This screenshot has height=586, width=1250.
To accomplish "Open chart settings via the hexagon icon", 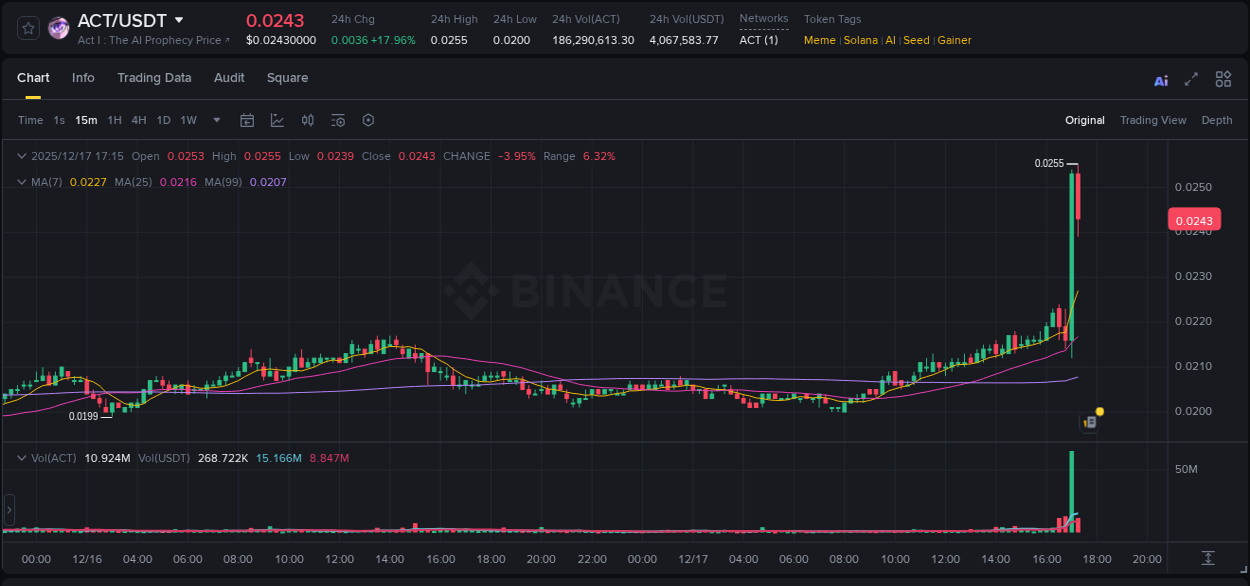I will click(368, 120).
